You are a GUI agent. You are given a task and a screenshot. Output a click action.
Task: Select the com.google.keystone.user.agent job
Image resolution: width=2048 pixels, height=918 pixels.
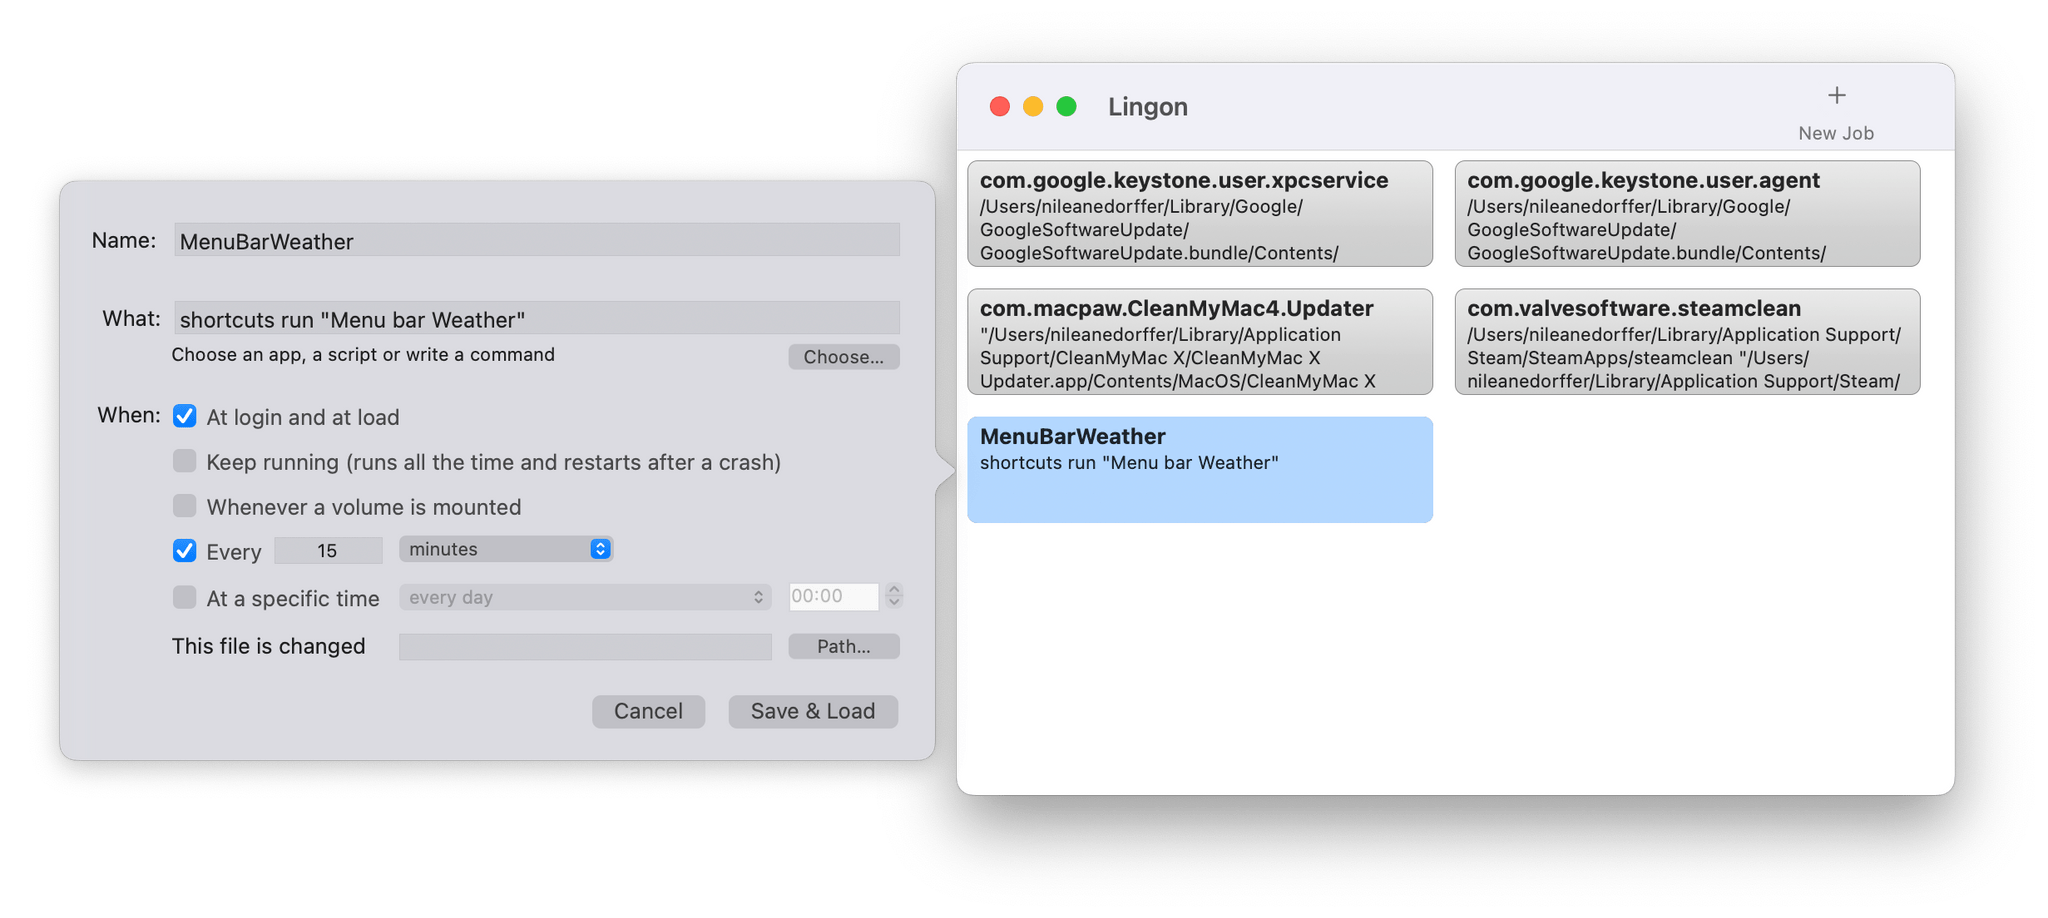(x=1687, y=214)
